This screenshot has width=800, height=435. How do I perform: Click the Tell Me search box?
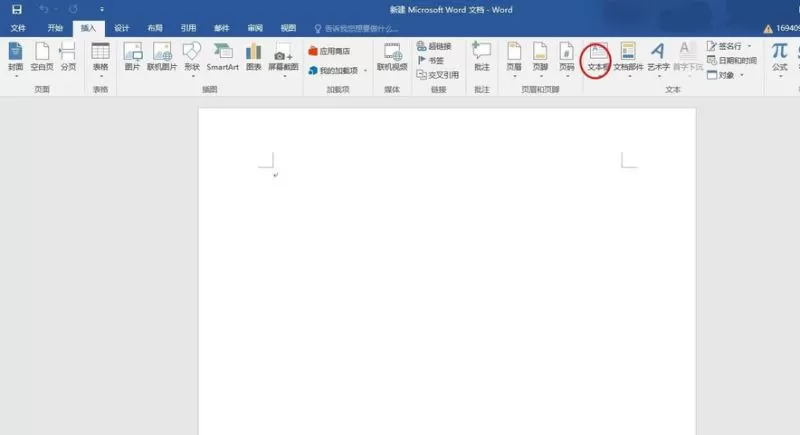[356, 29]
